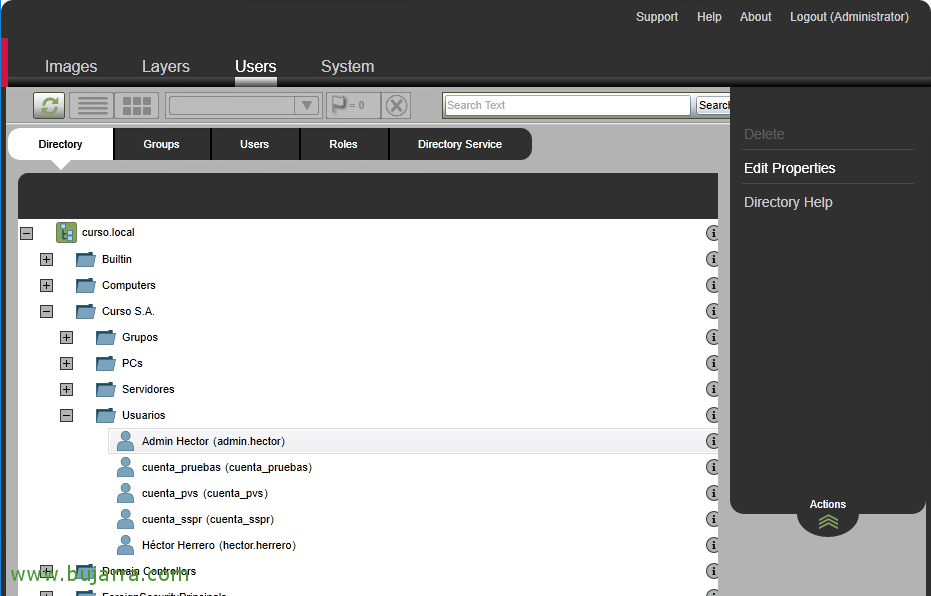Switch to grid view icon
The width and height of the screenshot is (931, 596).
pos(136,105)
